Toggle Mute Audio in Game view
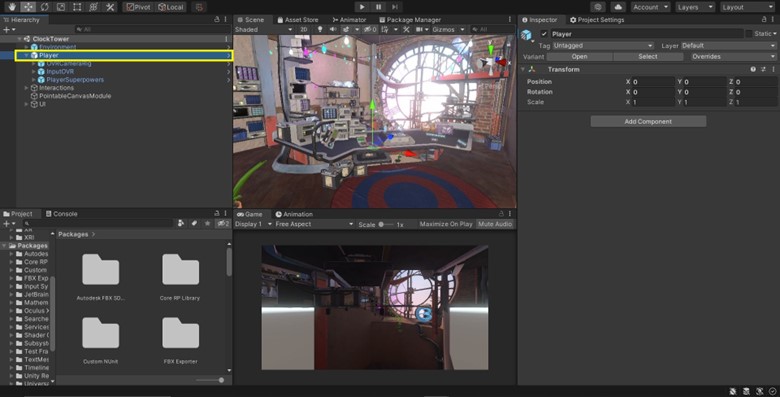 point(495,224)
